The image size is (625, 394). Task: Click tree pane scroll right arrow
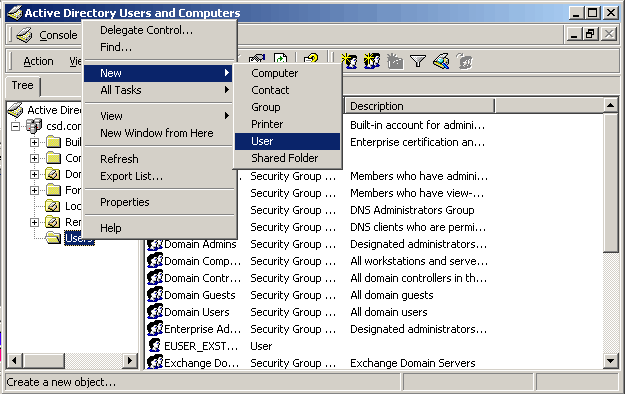point(129,361)
